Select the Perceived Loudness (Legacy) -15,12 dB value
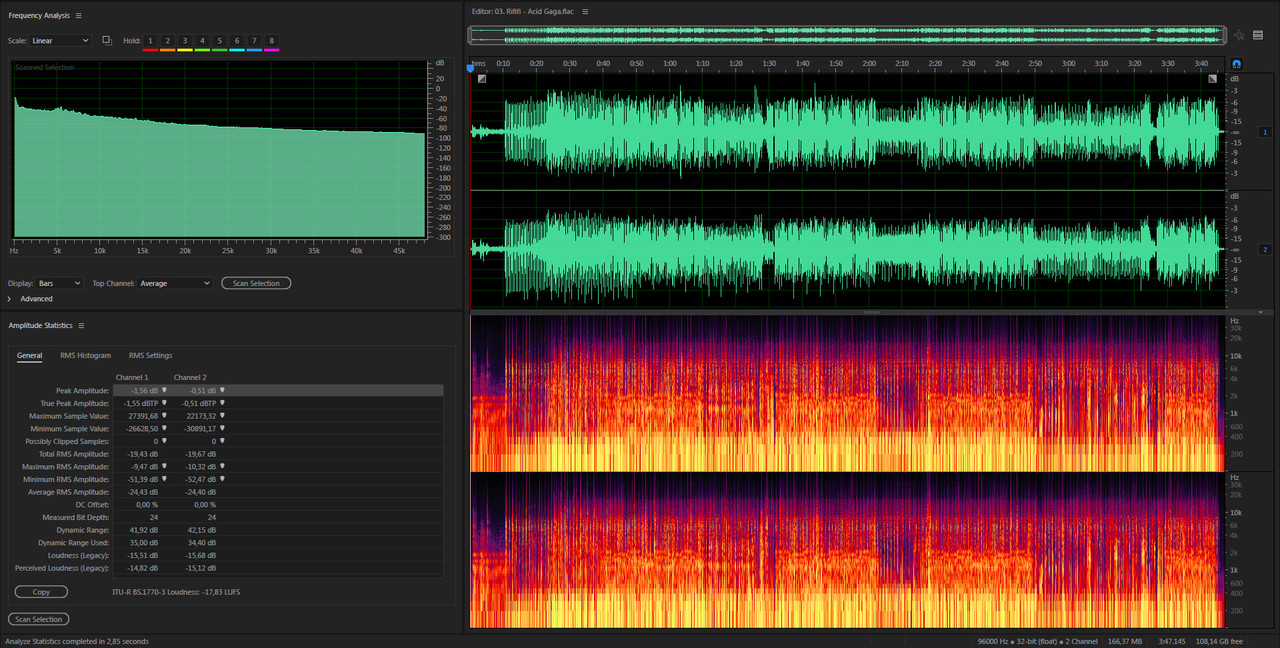Image resolution: width=1280 pixels, height=648 pixels. click(x=201, y=568)
